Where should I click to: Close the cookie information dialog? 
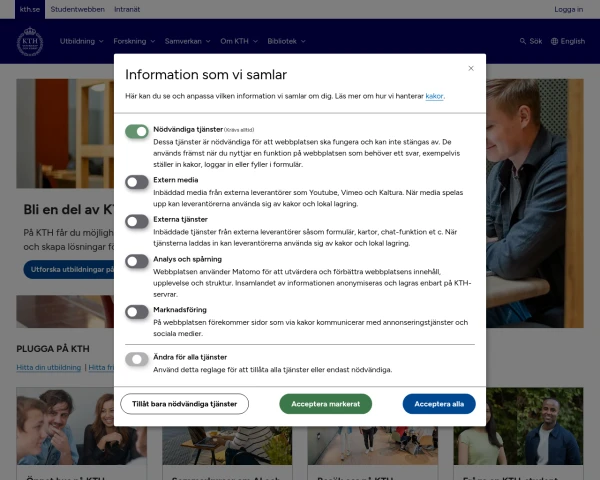coord(471,68)
